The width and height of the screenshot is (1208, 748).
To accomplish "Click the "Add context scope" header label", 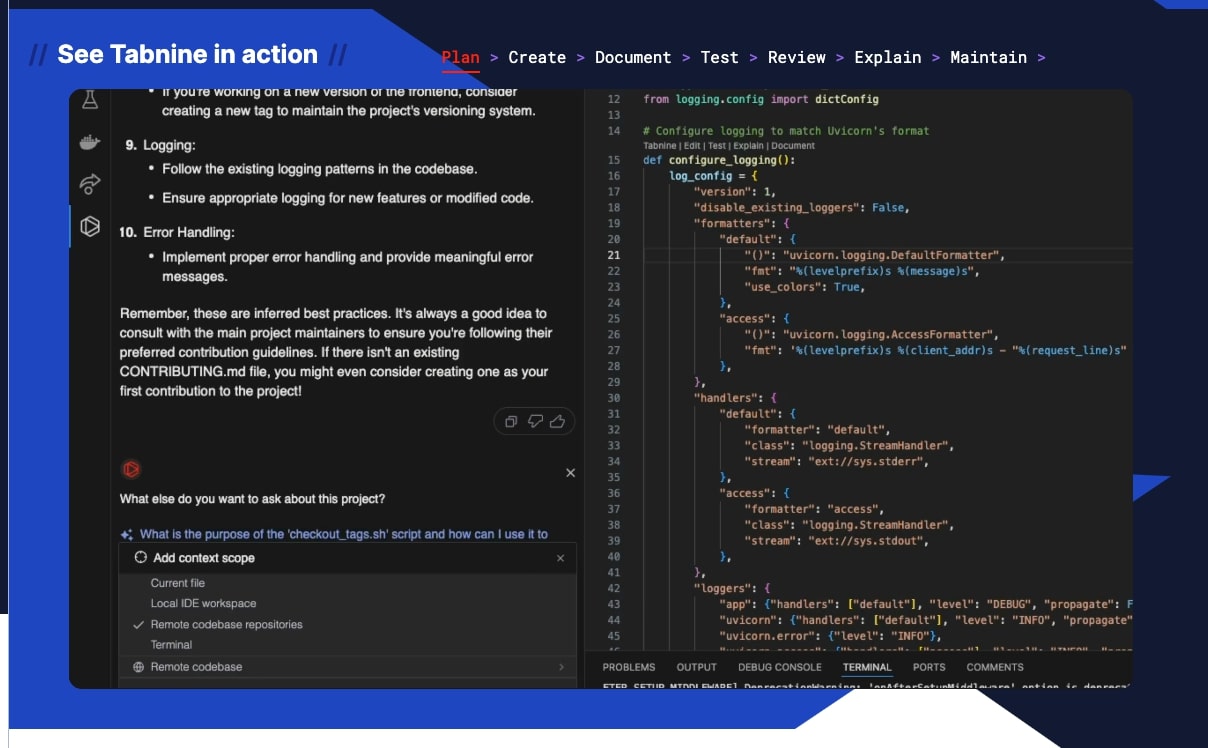I will [204, 558].
